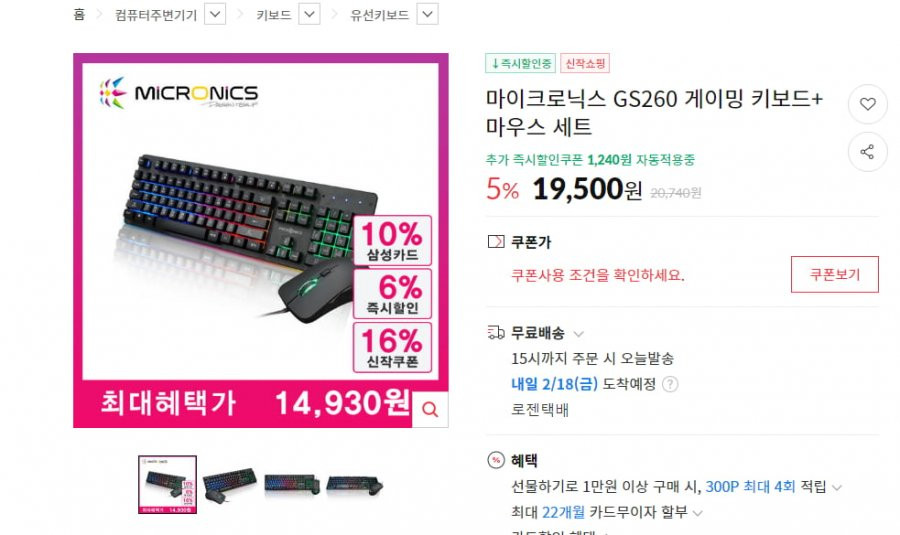Click the share icon button
The height and width of the screenshot is (535, 900).
point(867,152)
